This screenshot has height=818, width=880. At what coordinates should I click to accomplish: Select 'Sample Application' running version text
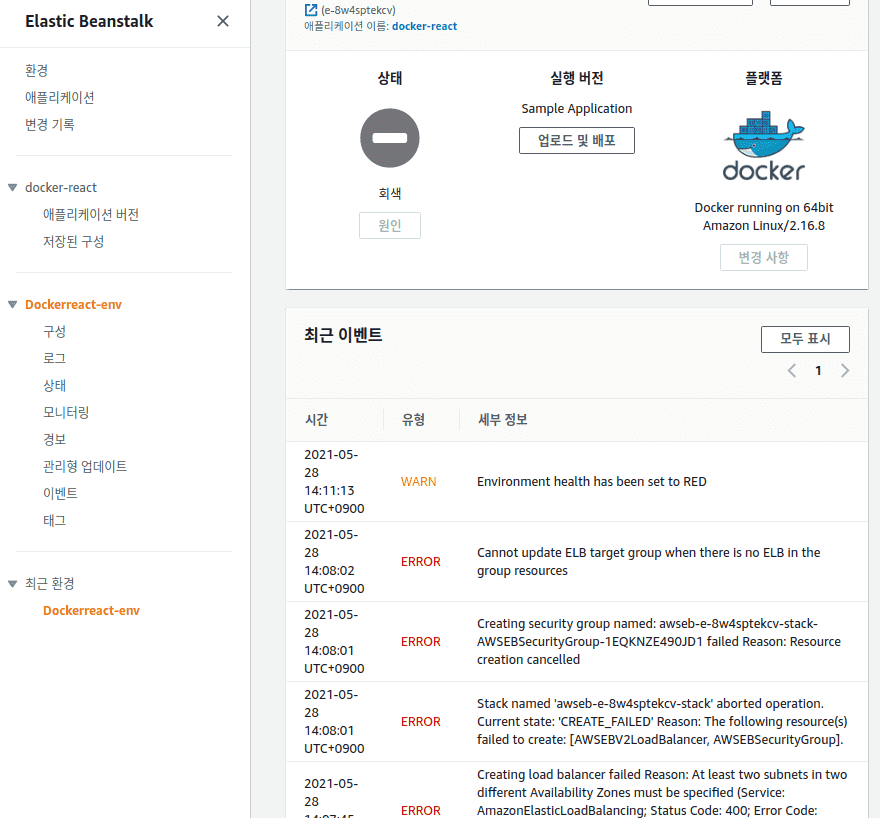coord(576,109)
